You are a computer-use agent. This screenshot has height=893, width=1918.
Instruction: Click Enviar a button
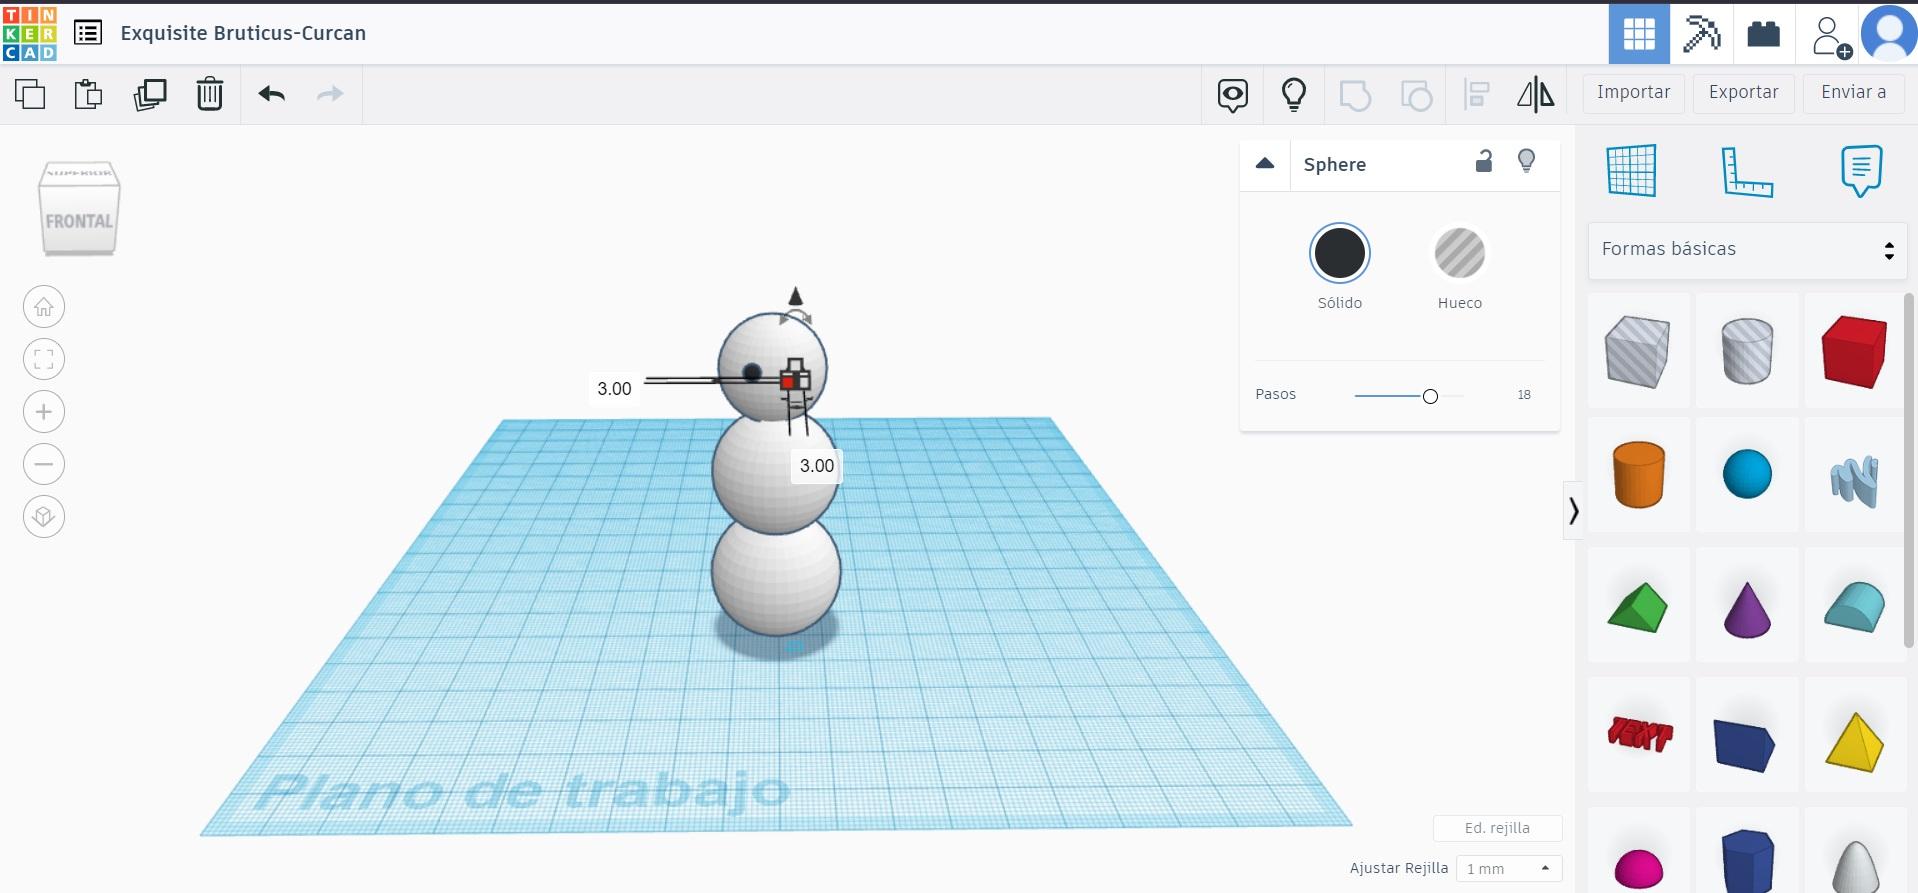(1854, 93)
